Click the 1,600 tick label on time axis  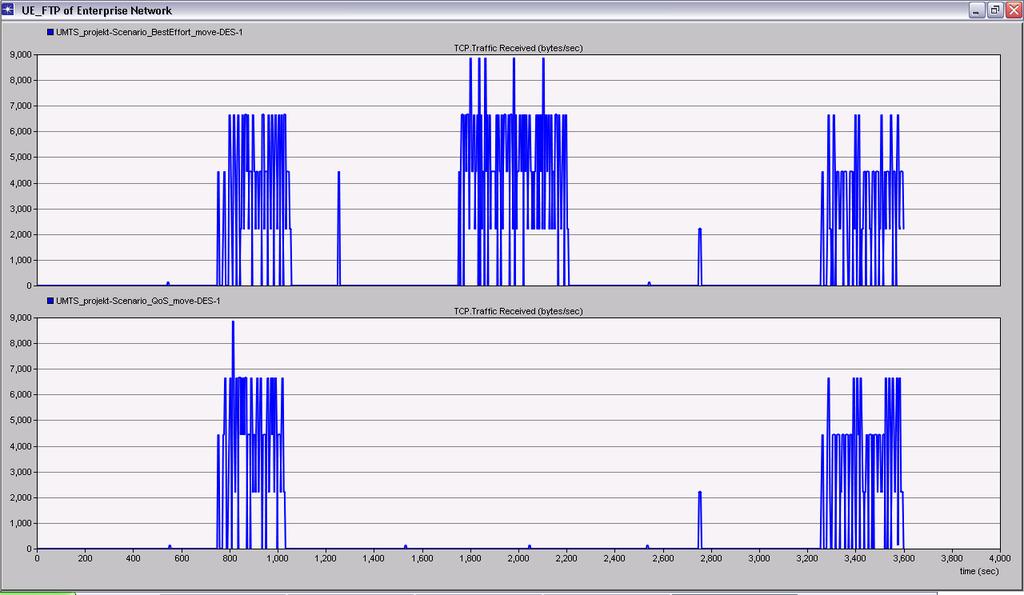coord(422,558)
